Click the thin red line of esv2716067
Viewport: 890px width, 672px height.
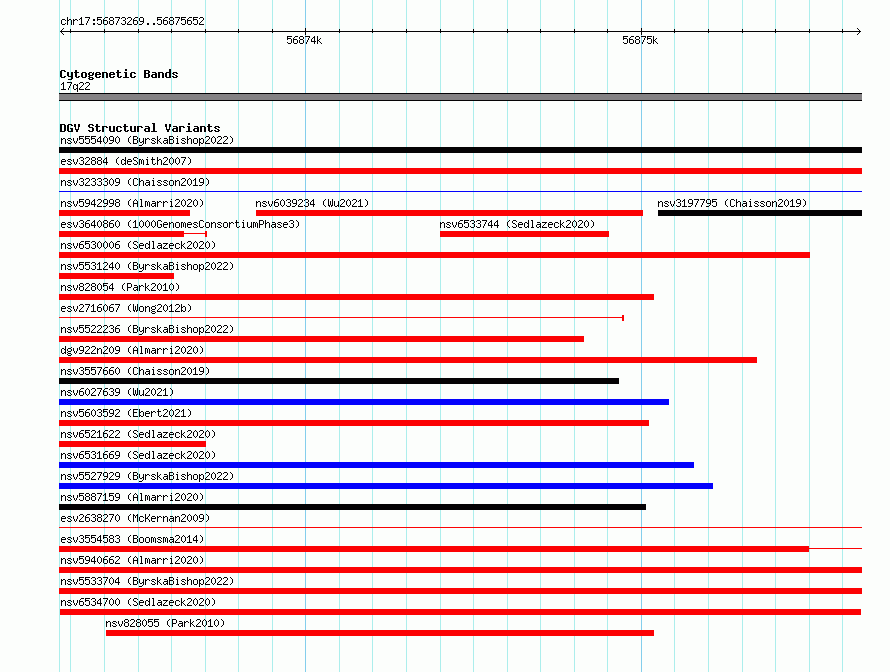point(342,318)
